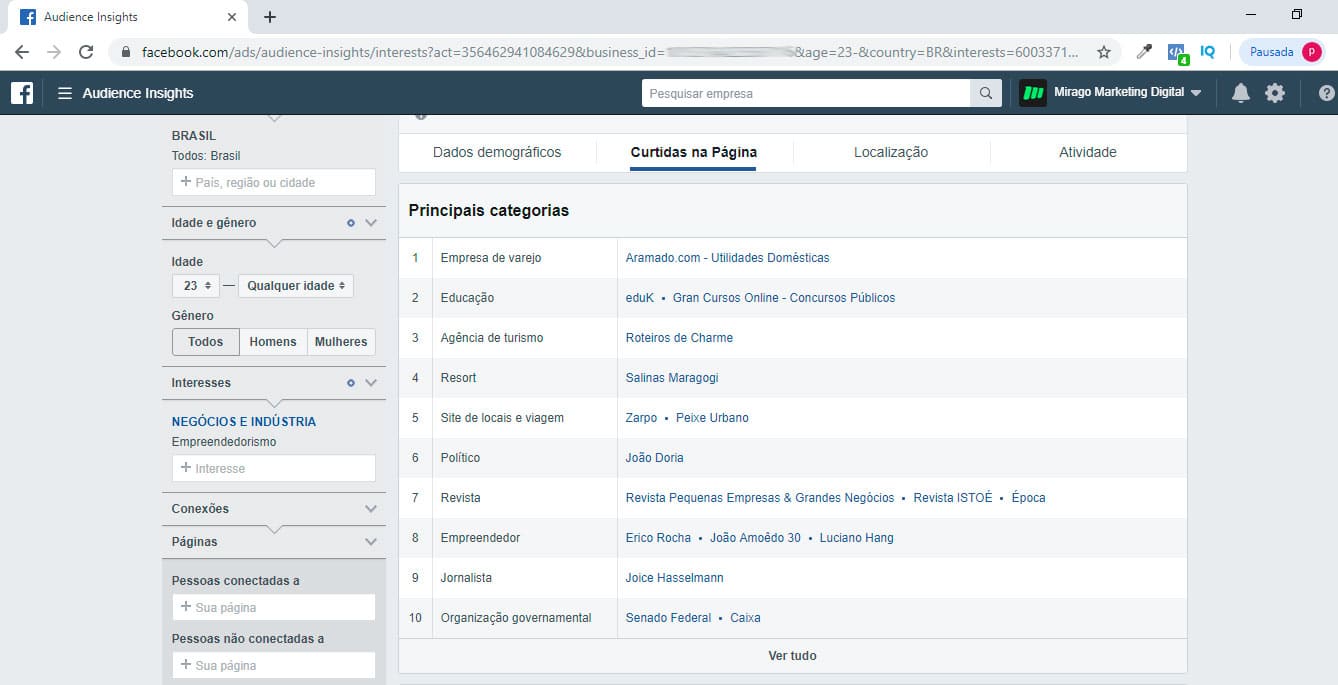Open Época page link
The width and height of the screenshot is (1338, 685).
(1028, 498)
